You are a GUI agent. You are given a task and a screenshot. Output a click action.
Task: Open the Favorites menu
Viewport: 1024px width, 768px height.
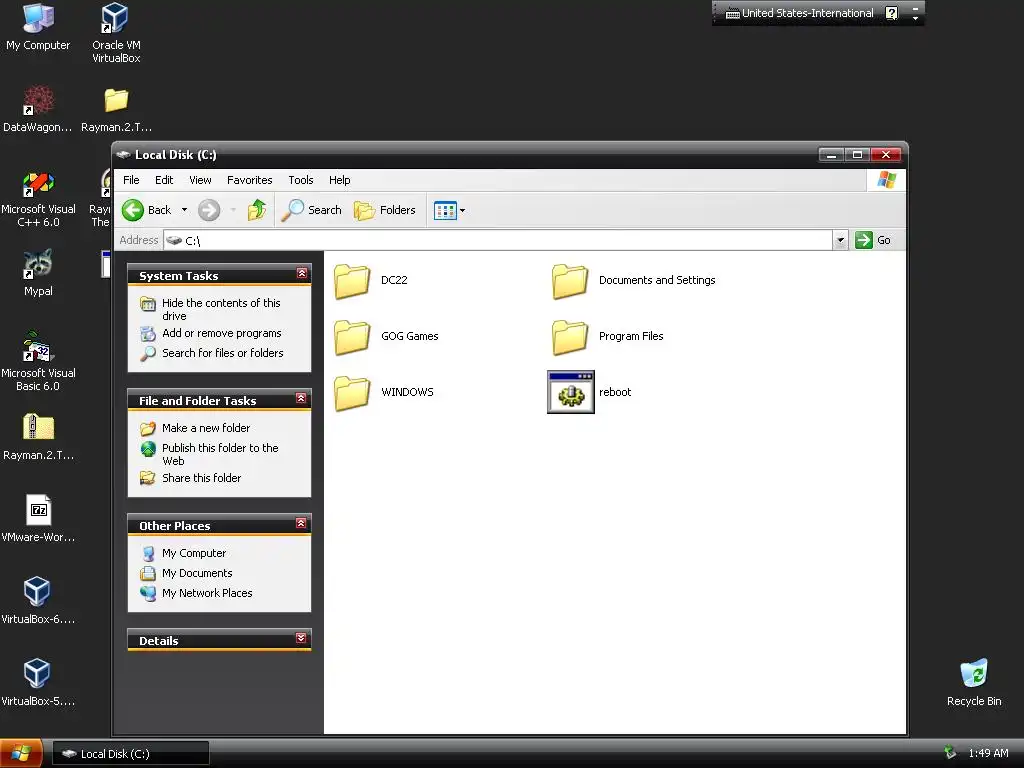pos(249,180)
